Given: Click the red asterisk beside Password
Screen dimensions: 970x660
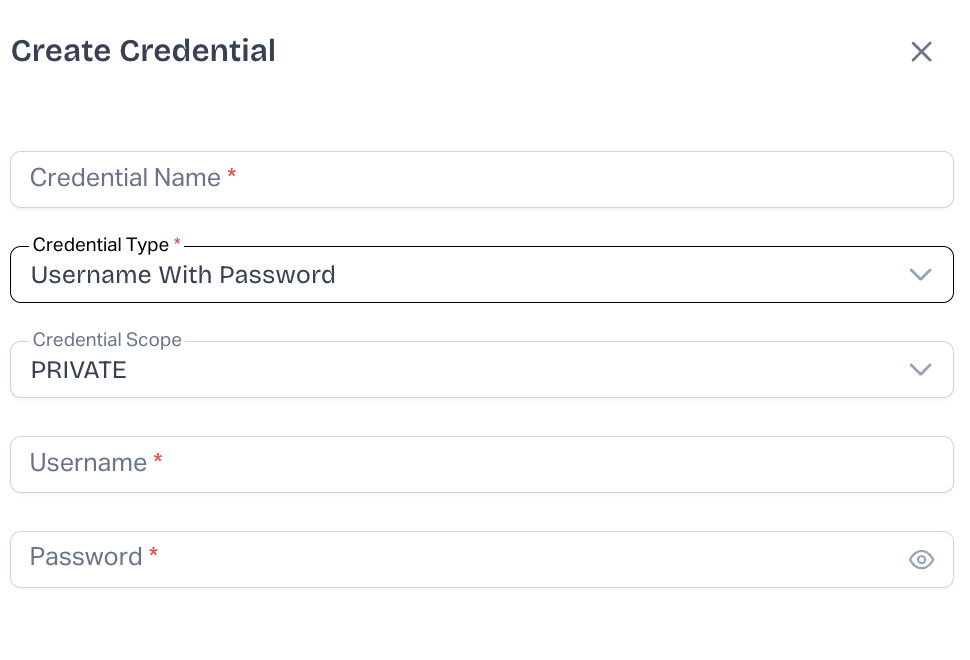Looking at the screenshot, I should pos(153,555).
